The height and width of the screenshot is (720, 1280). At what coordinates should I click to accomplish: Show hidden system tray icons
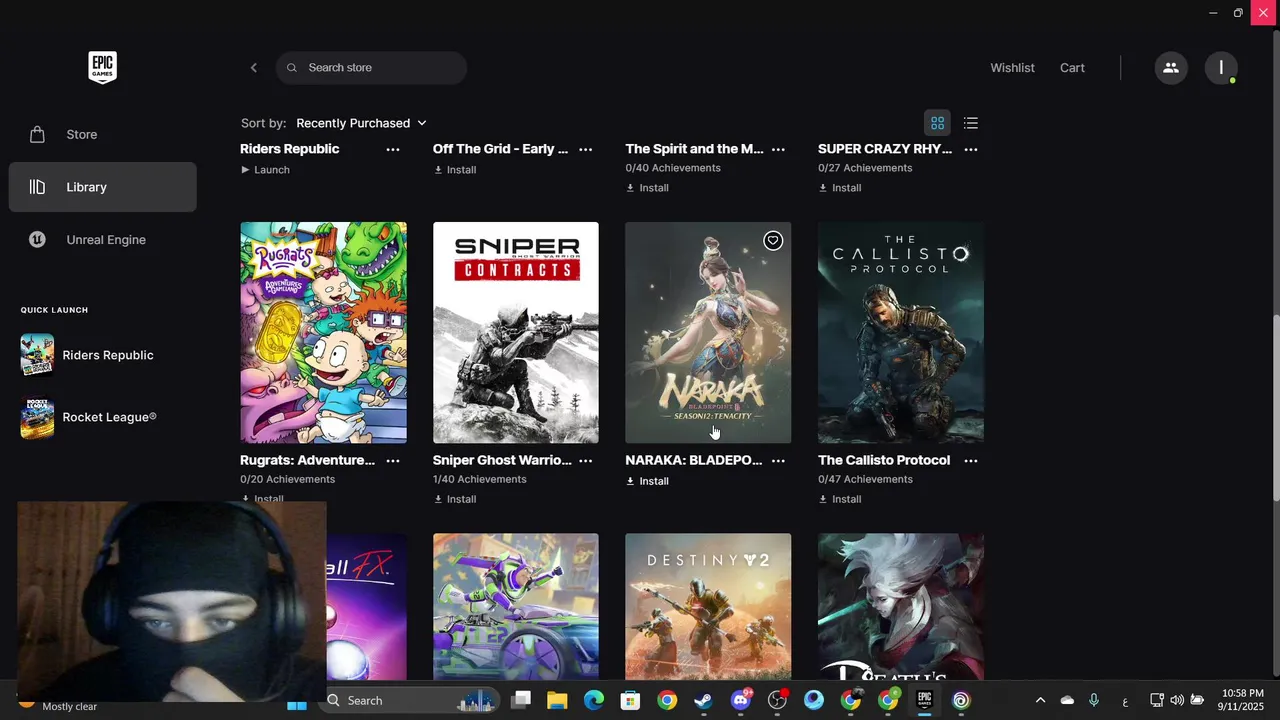(x=1040, y=700)
